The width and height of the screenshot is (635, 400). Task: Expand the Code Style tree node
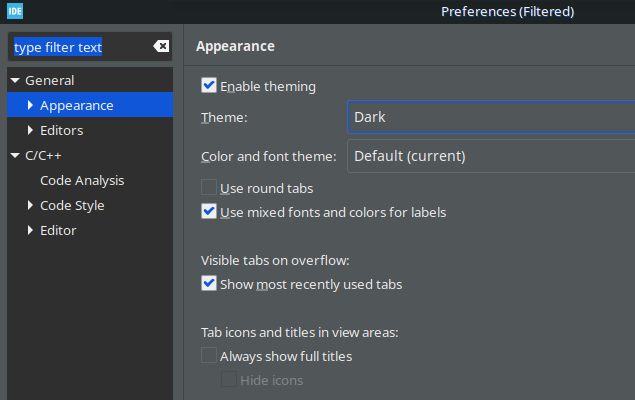31,205
